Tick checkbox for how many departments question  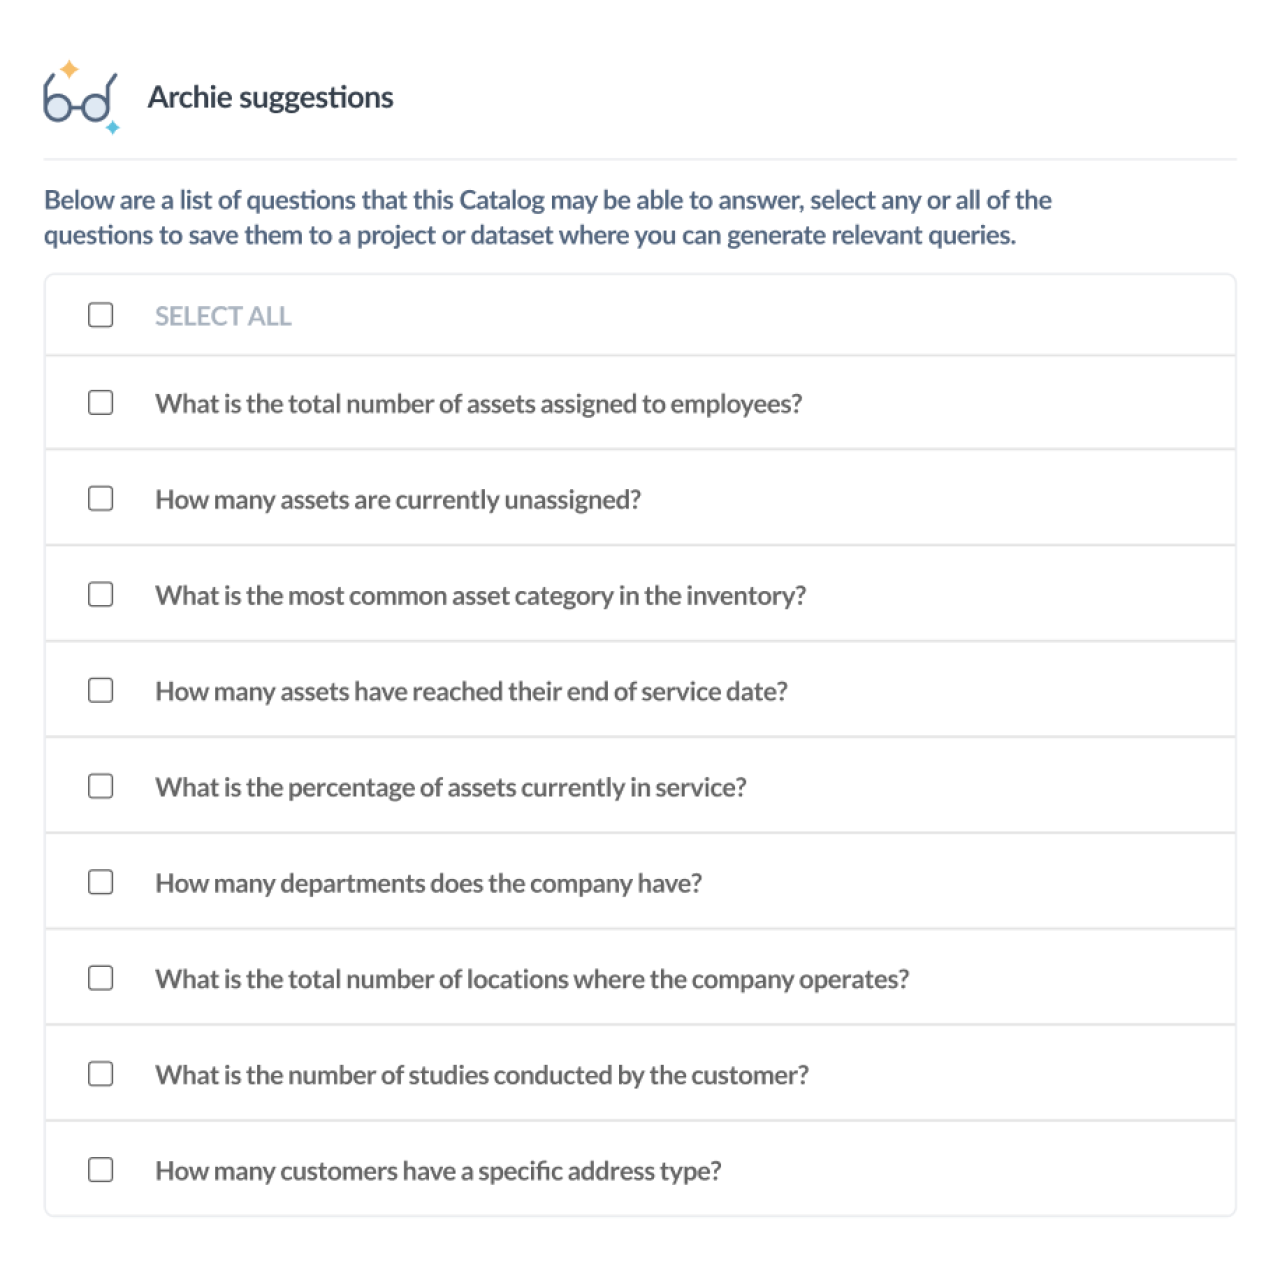[x=100, y=882]
